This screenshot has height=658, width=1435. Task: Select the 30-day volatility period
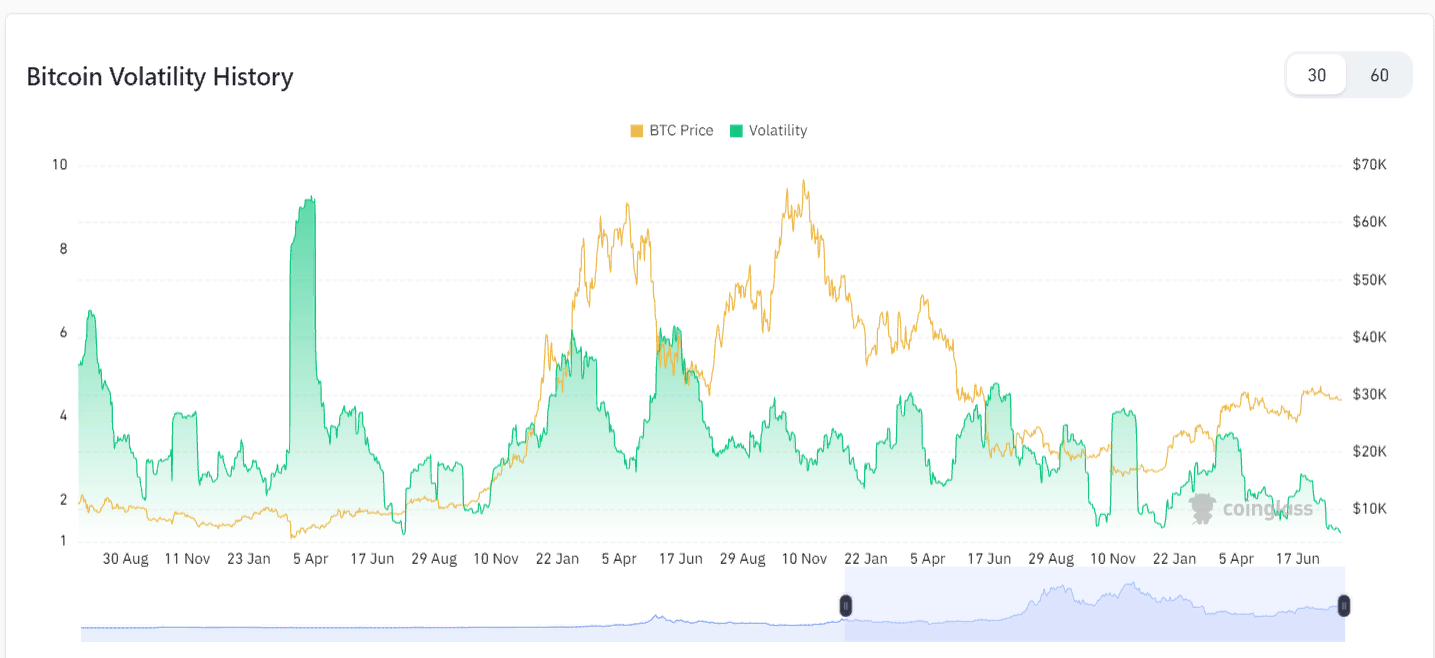(x=1316, y=75)
